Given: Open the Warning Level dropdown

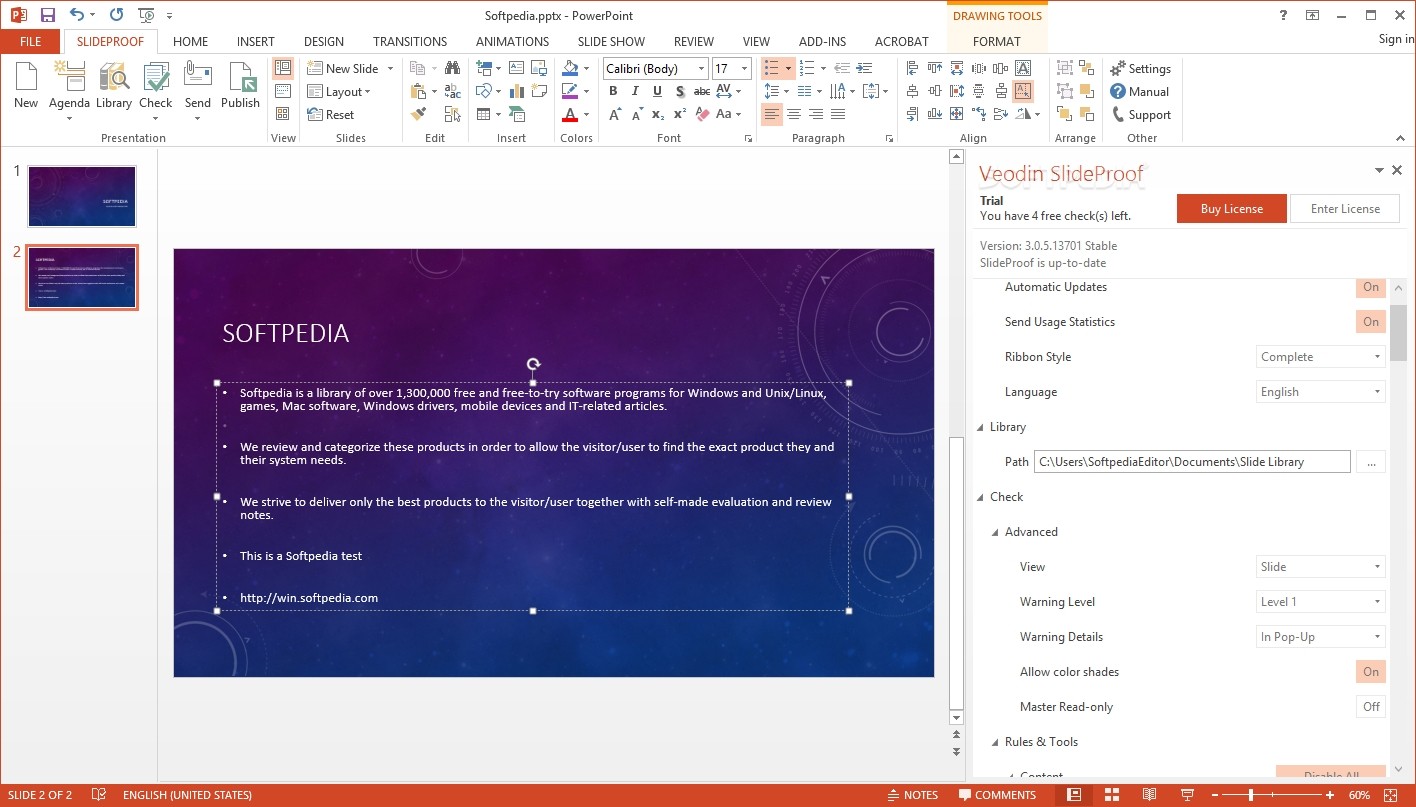Looking at the screenshot, I should coord(1321,602).
